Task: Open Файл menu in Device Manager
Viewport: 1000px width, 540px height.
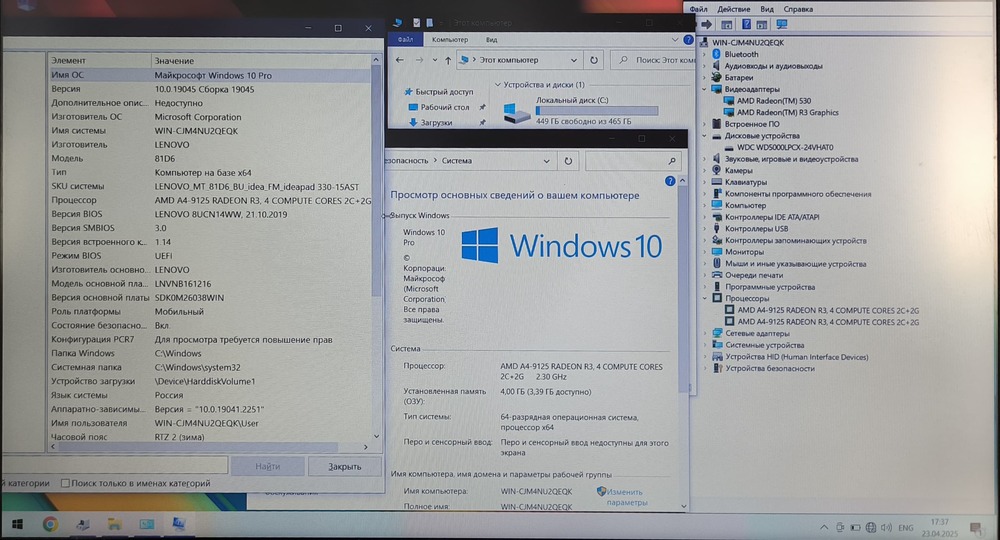Action: click(x=698, y=9)
